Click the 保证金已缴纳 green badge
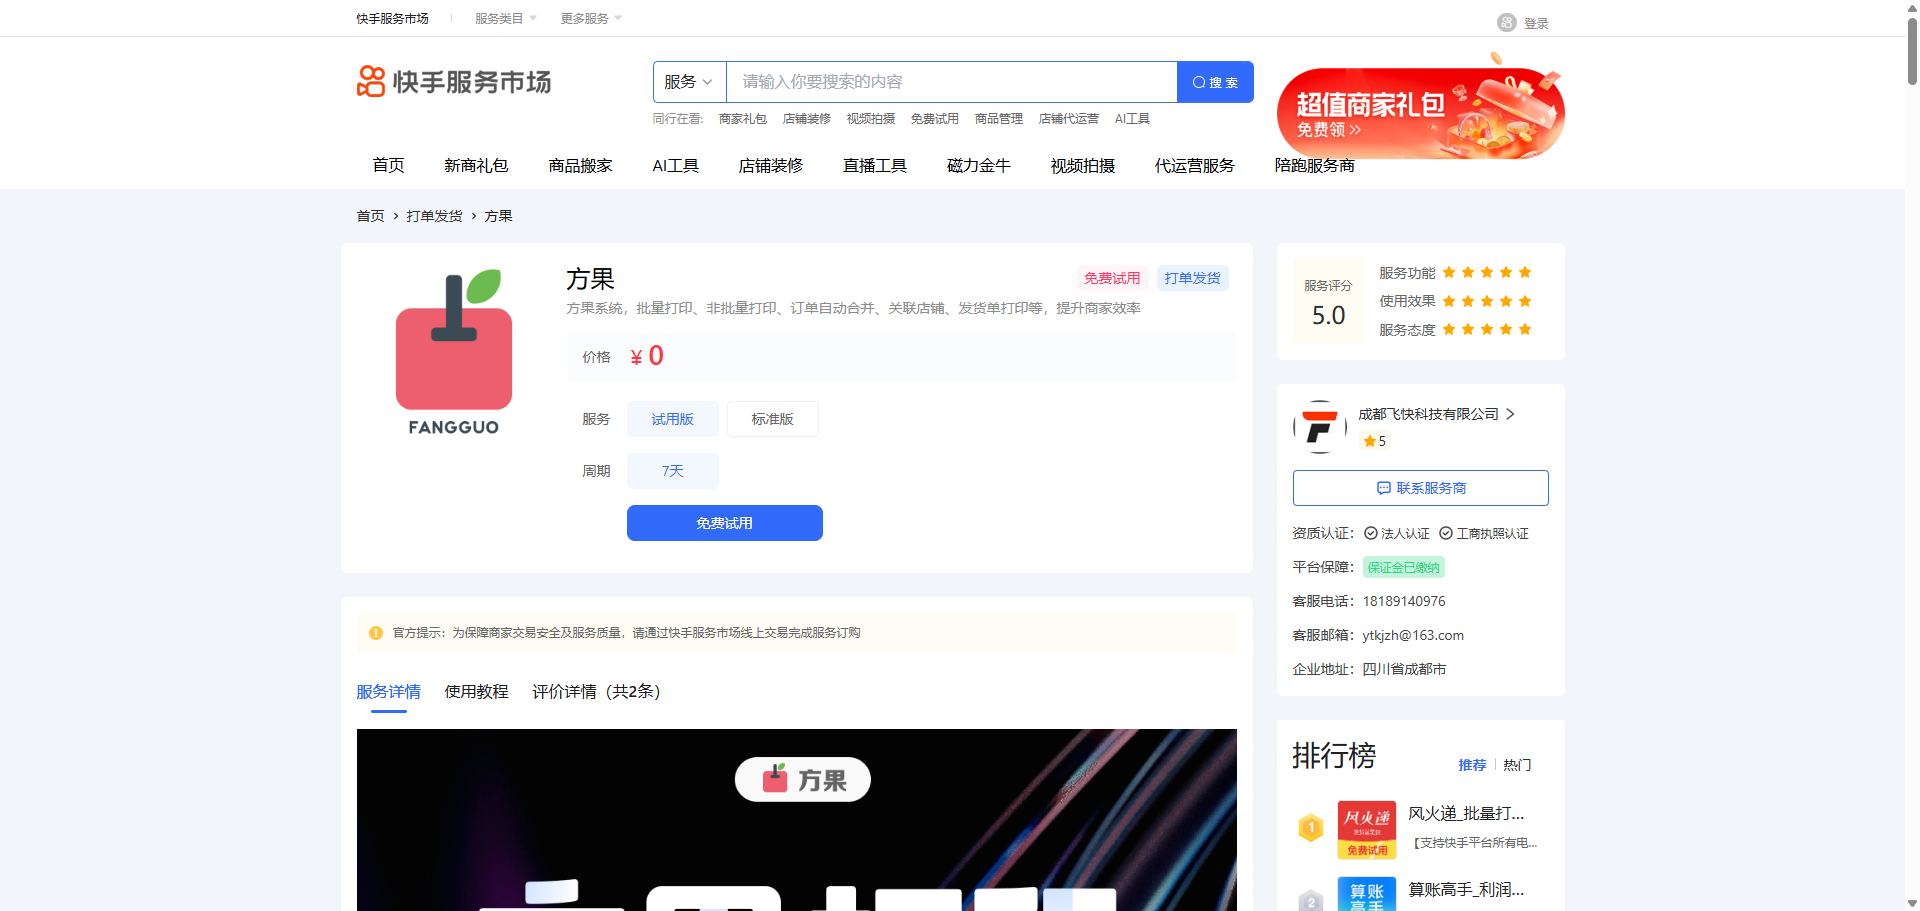The image size is (1920, 911). pyautogui.click(x=1404, y=568)
